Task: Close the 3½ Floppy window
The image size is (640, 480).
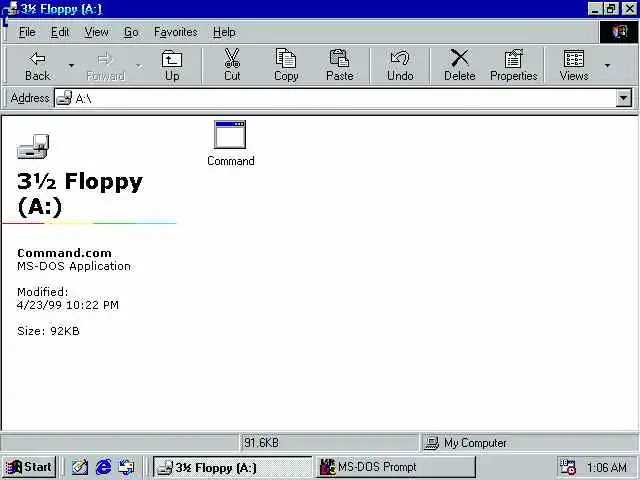Action: coord(629,9)
